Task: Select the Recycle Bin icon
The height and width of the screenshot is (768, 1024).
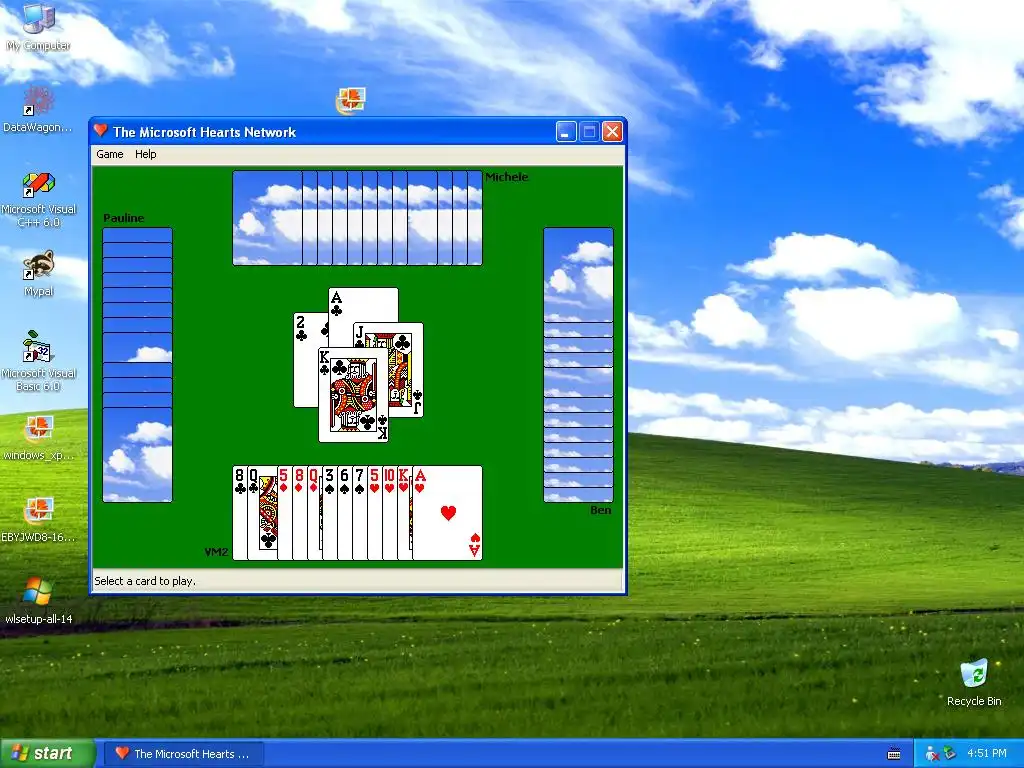Action: [x=974, y=682]
